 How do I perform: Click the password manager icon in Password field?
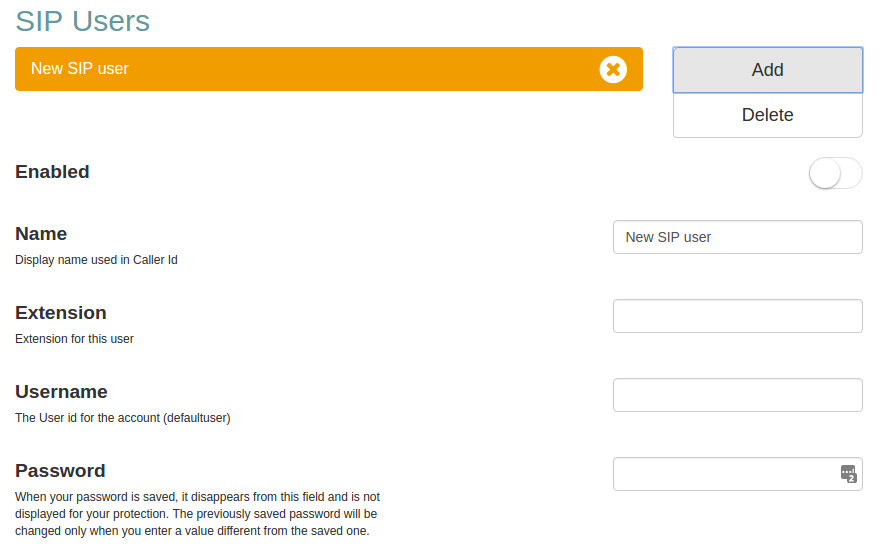(x=848, y=474)
